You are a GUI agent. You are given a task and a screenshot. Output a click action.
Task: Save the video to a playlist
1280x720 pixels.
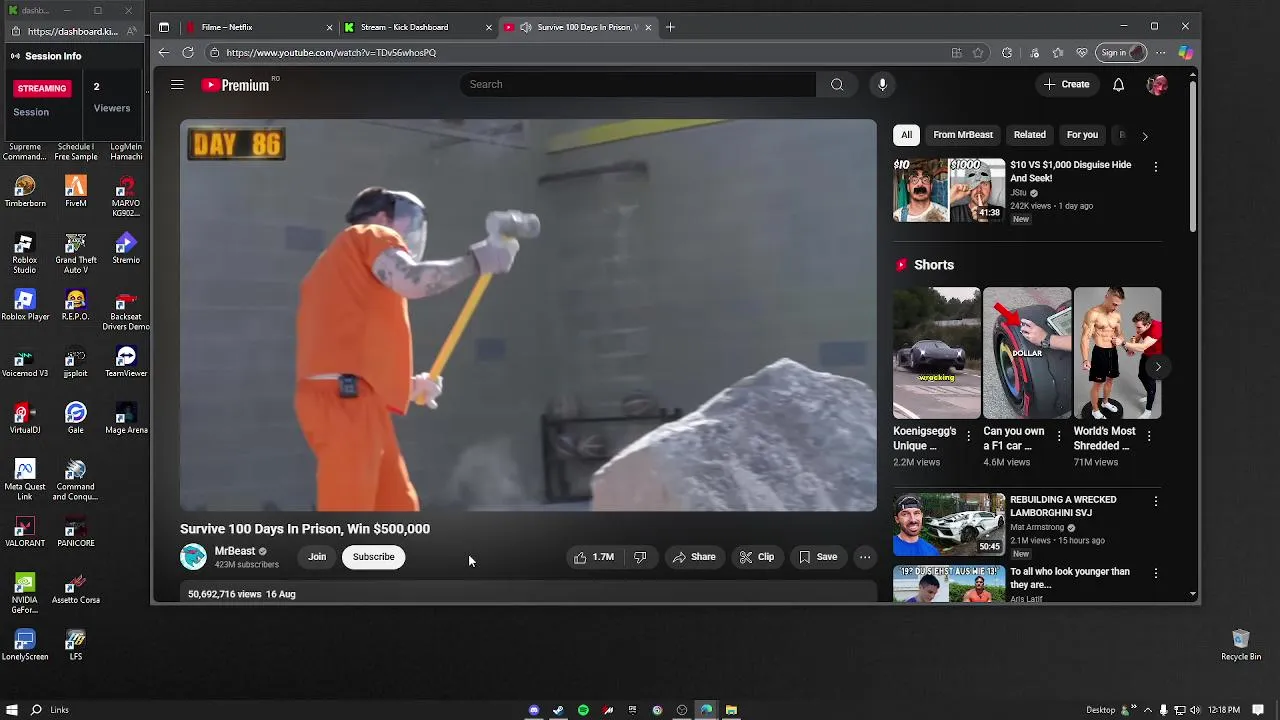(817, 557)
